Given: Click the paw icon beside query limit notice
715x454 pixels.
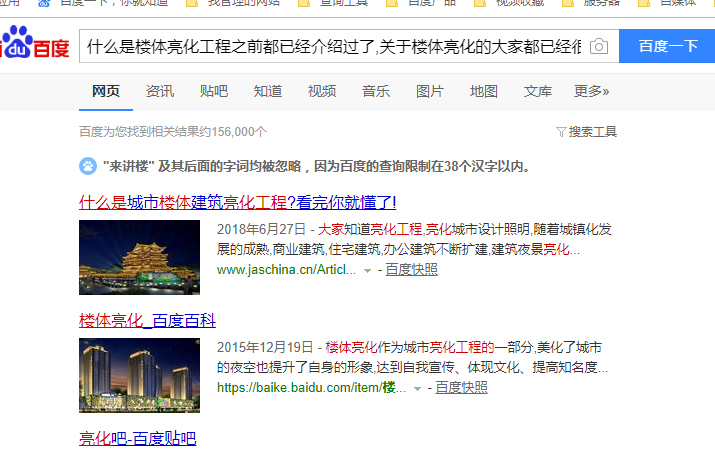Looking at the screenshot, I should click(x=88, y=166).
